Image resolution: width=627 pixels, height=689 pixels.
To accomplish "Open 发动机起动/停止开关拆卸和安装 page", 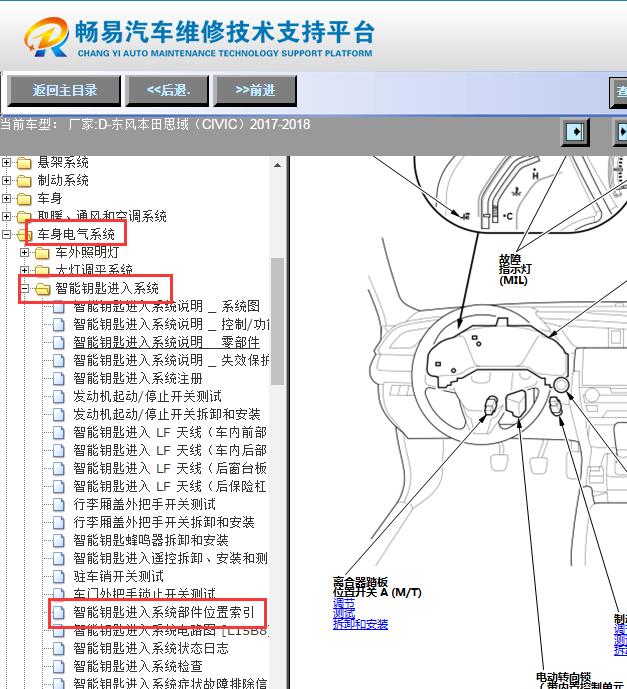I will pyautogui.click(x=167, y=414).
